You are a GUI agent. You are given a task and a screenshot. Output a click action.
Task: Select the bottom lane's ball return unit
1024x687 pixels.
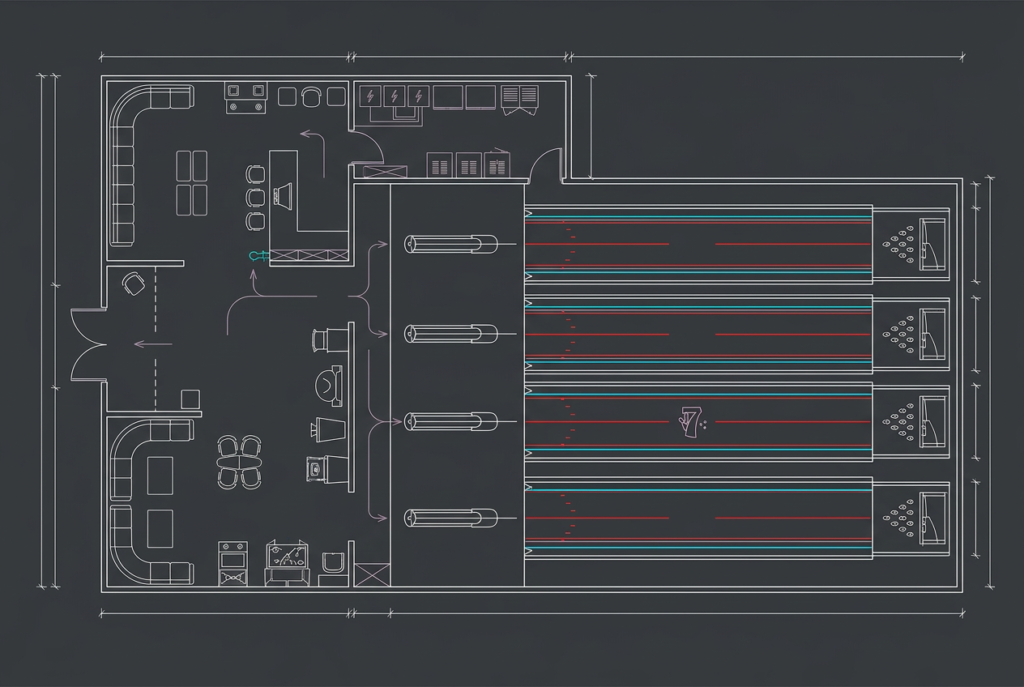pos(451,518)
